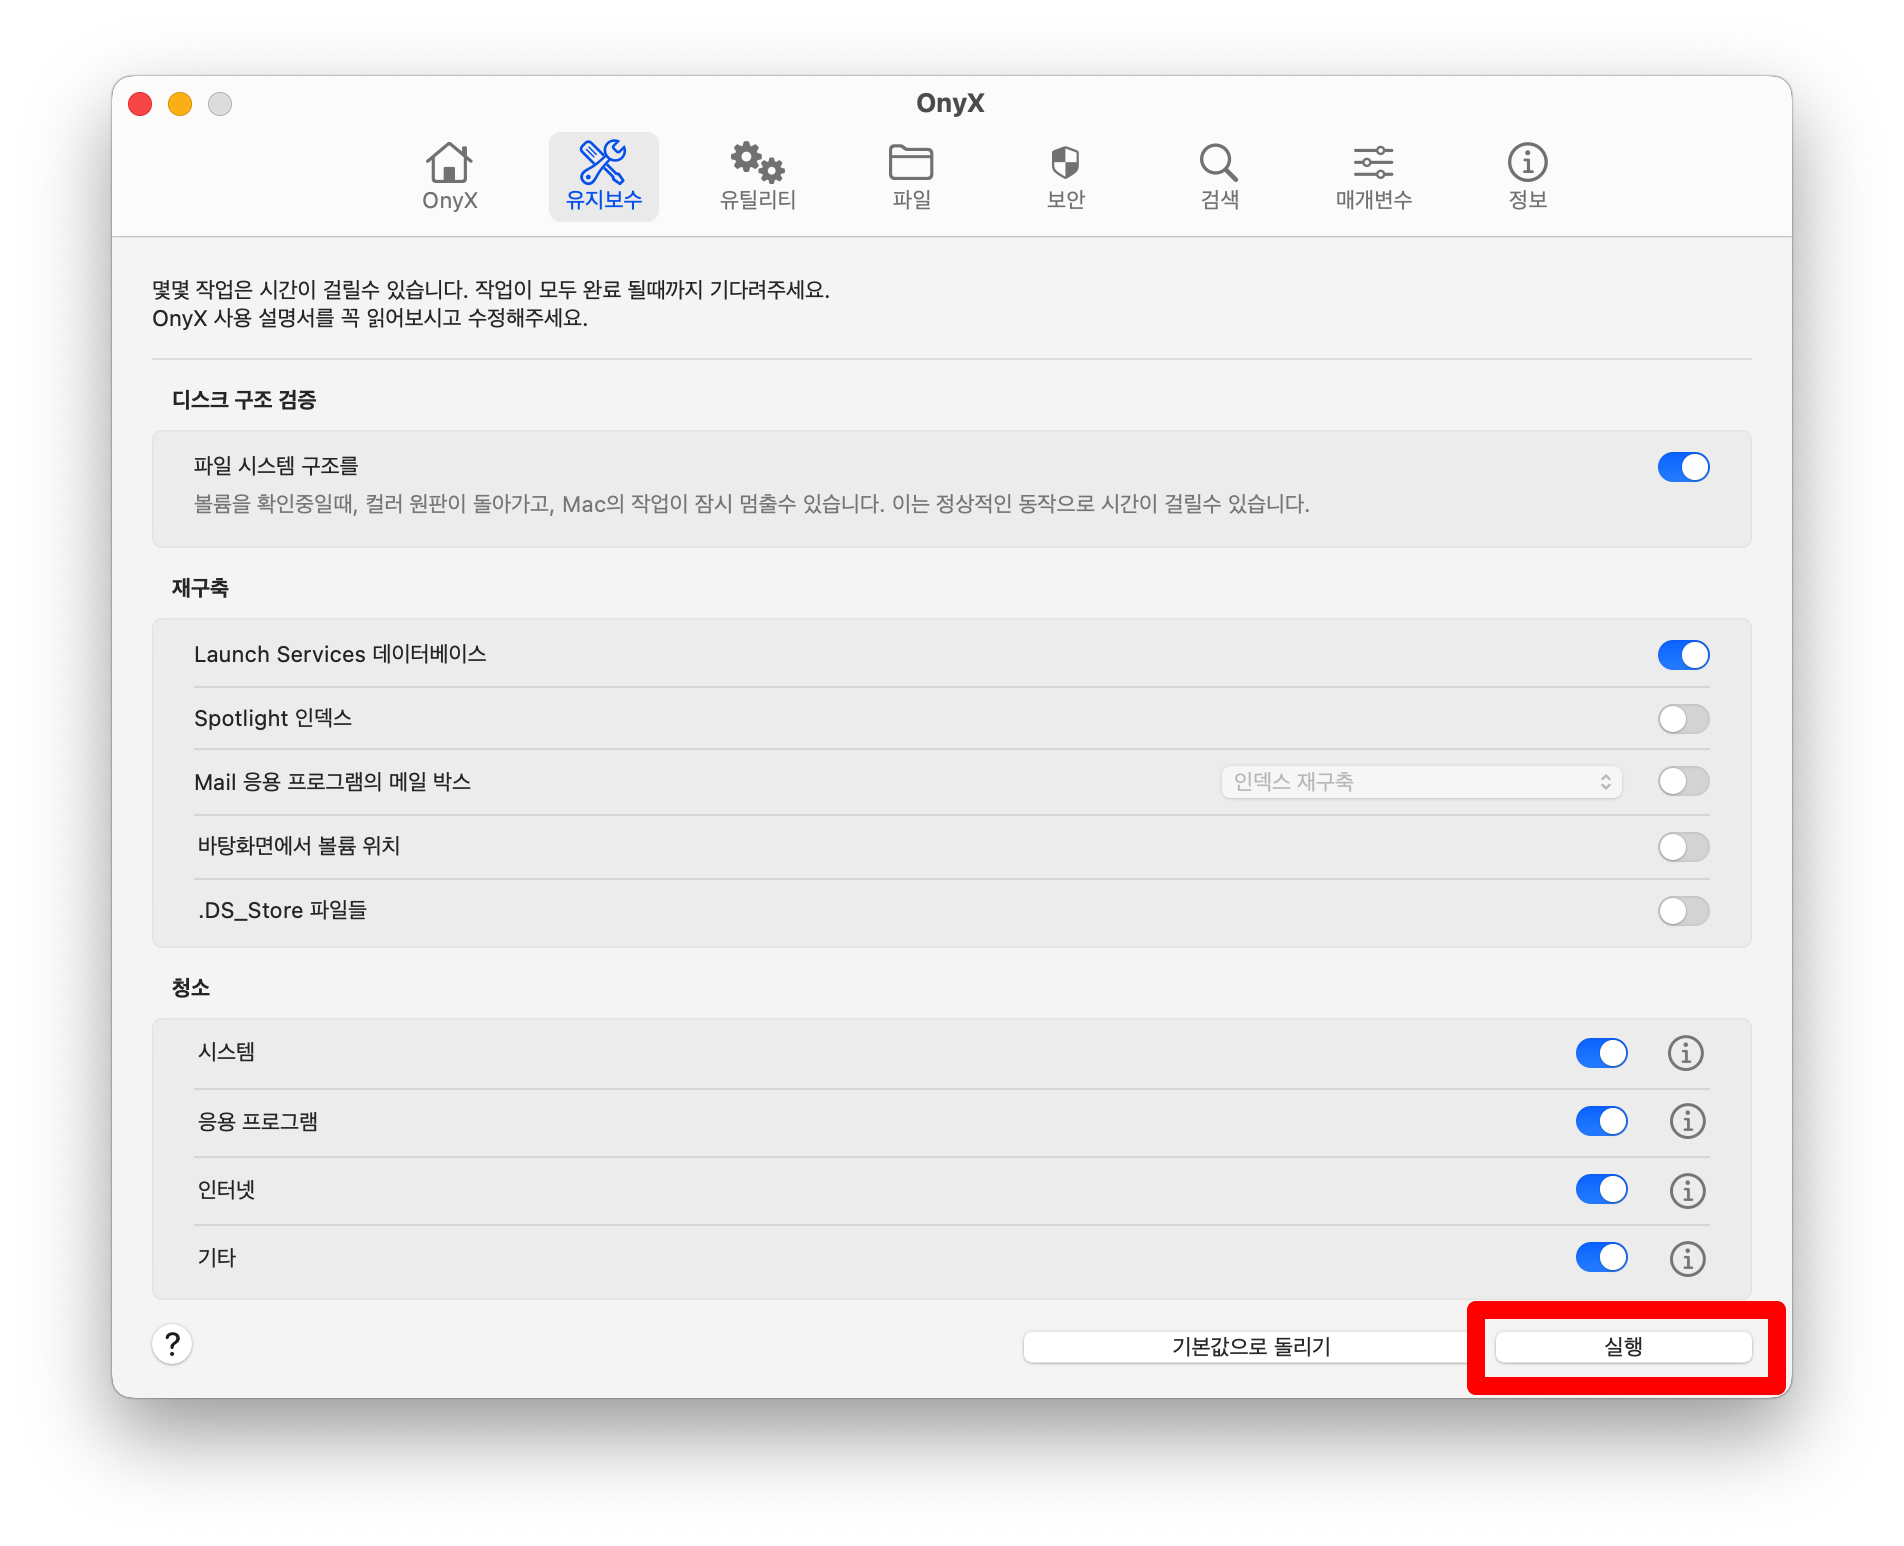Turn off Launch Services 데이터베이스 toggle
This screenshot has width=1904, height=1546.
tap(1684, 655)
